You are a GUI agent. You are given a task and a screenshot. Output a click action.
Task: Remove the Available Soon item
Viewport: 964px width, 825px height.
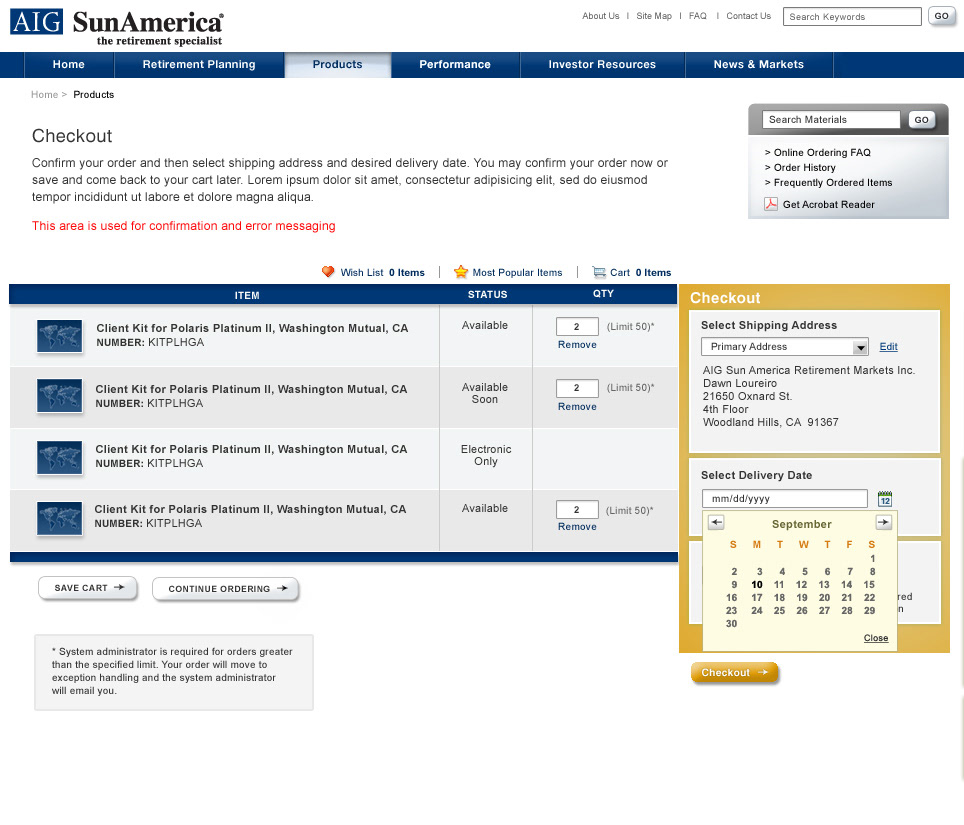click(x=577, y=407)
